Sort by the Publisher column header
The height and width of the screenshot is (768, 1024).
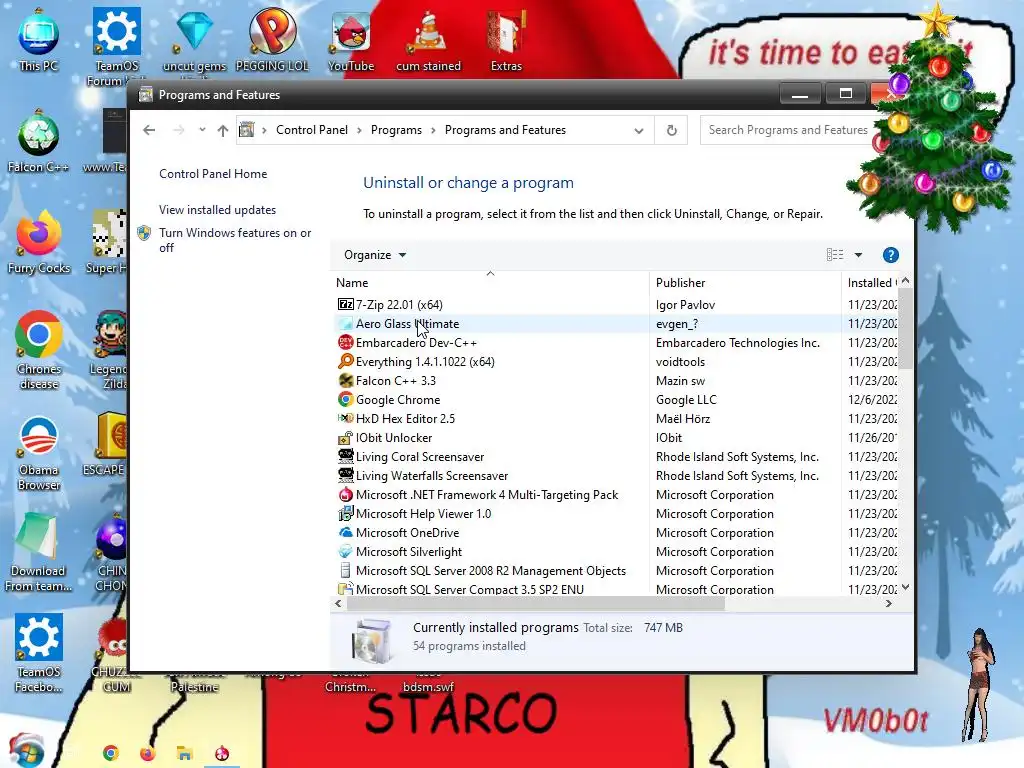click(745, 282)
